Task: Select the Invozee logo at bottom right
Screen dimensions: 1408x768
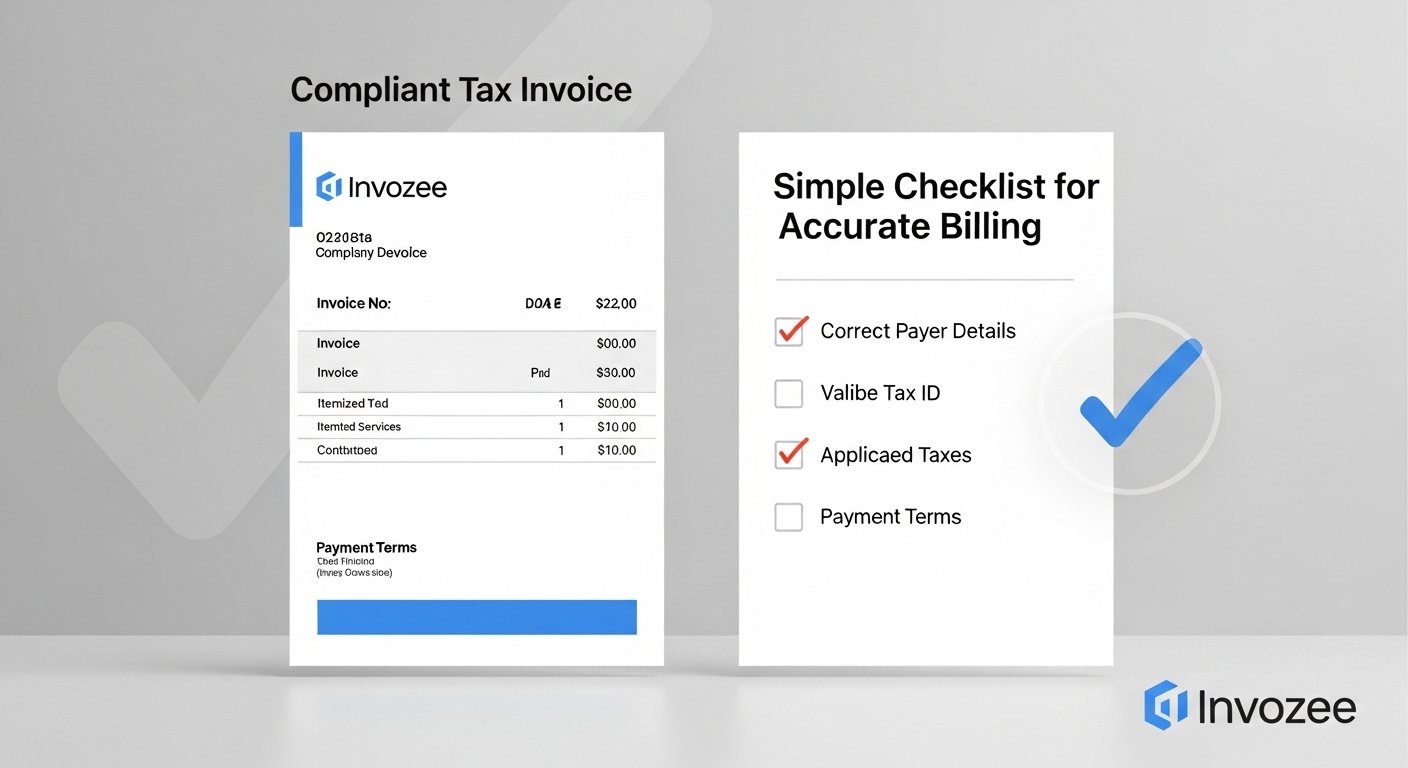Action: click(x=1250, y=707)
